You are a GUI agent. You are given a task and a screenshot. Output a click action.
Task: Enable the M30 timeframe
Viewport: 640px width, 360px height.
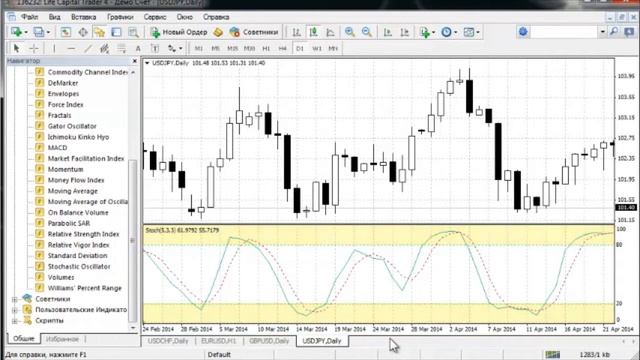pyautogui.click(x=249, y=49)
